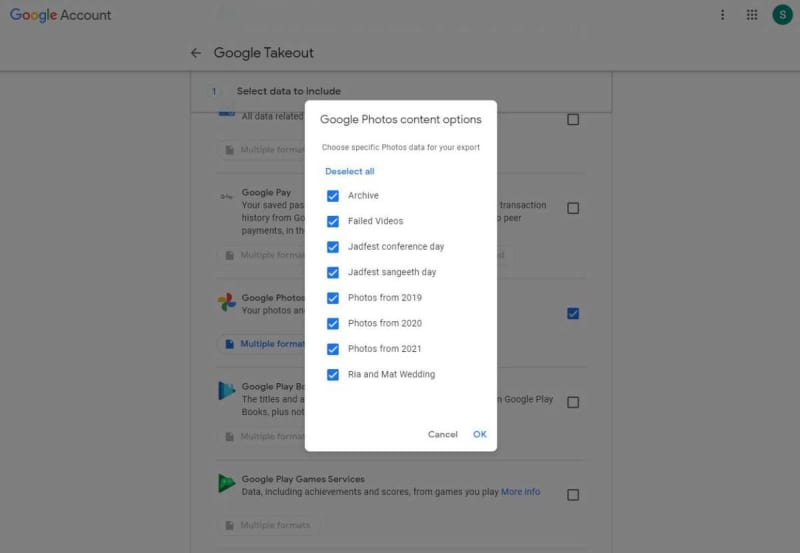Confirm with the OK button

(x=480, y=434)
